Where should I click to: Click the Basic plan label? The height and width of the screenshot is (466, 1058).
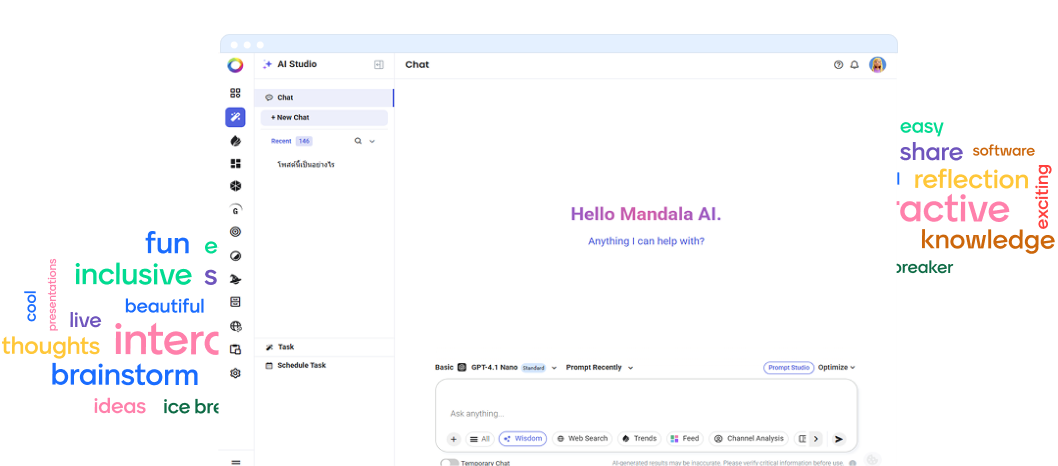click(x=444, y=368)
